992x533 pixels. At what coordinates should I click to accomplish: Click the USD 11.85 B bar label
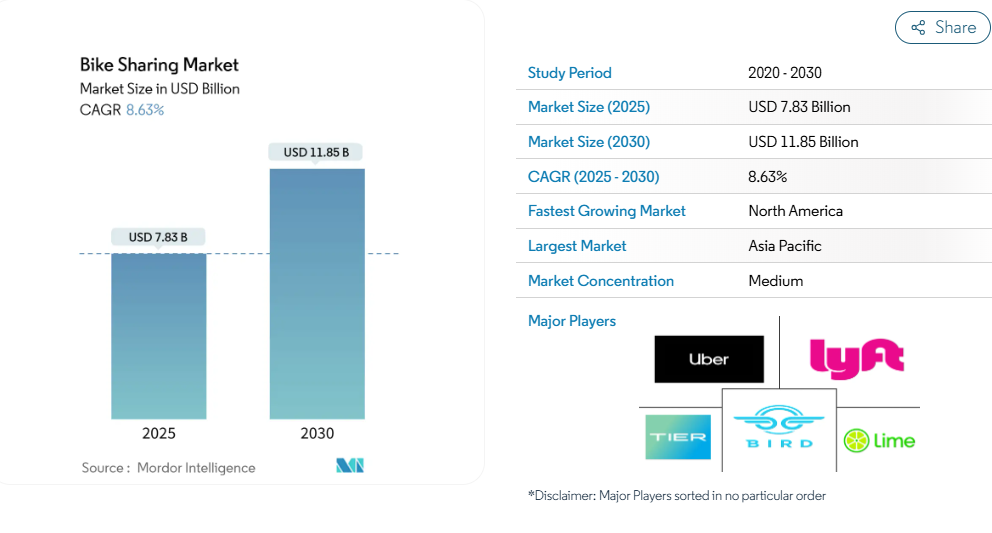316,152
